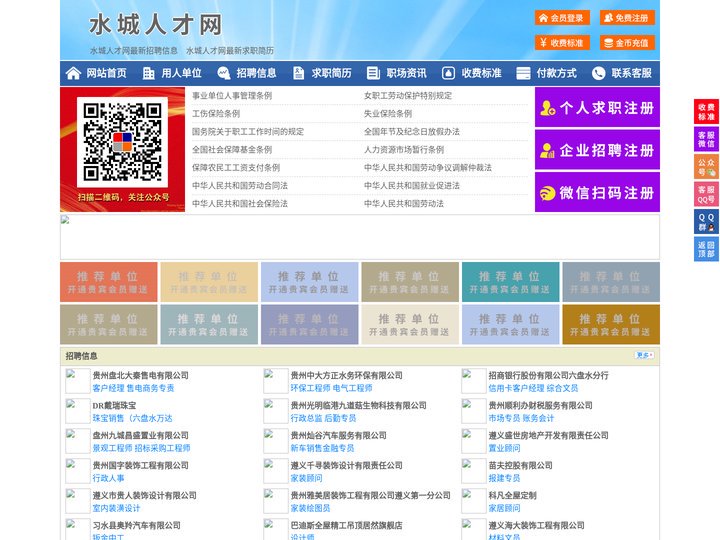
Task: Open 客服QQ号 in floating sidebar
Action: click(x=706, y=194)
